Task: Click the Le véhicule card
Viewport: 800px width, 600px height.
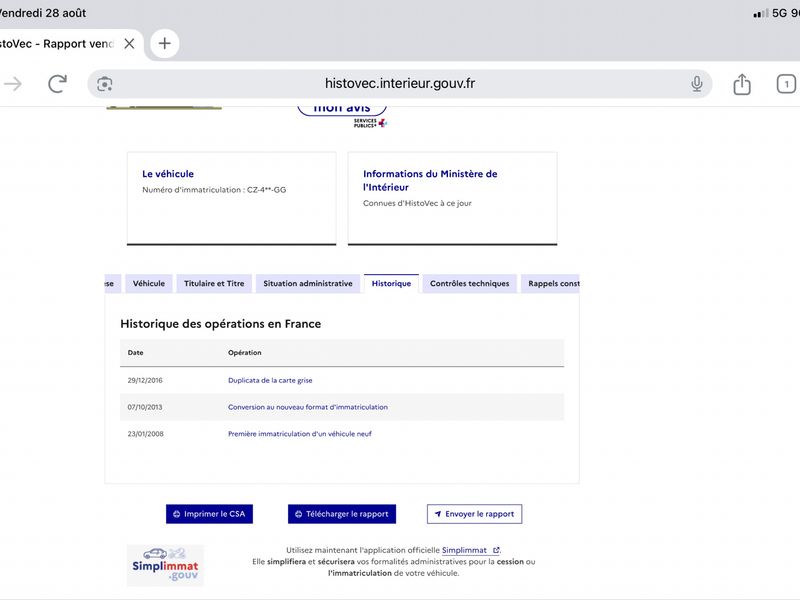Action: coord(232,198)
